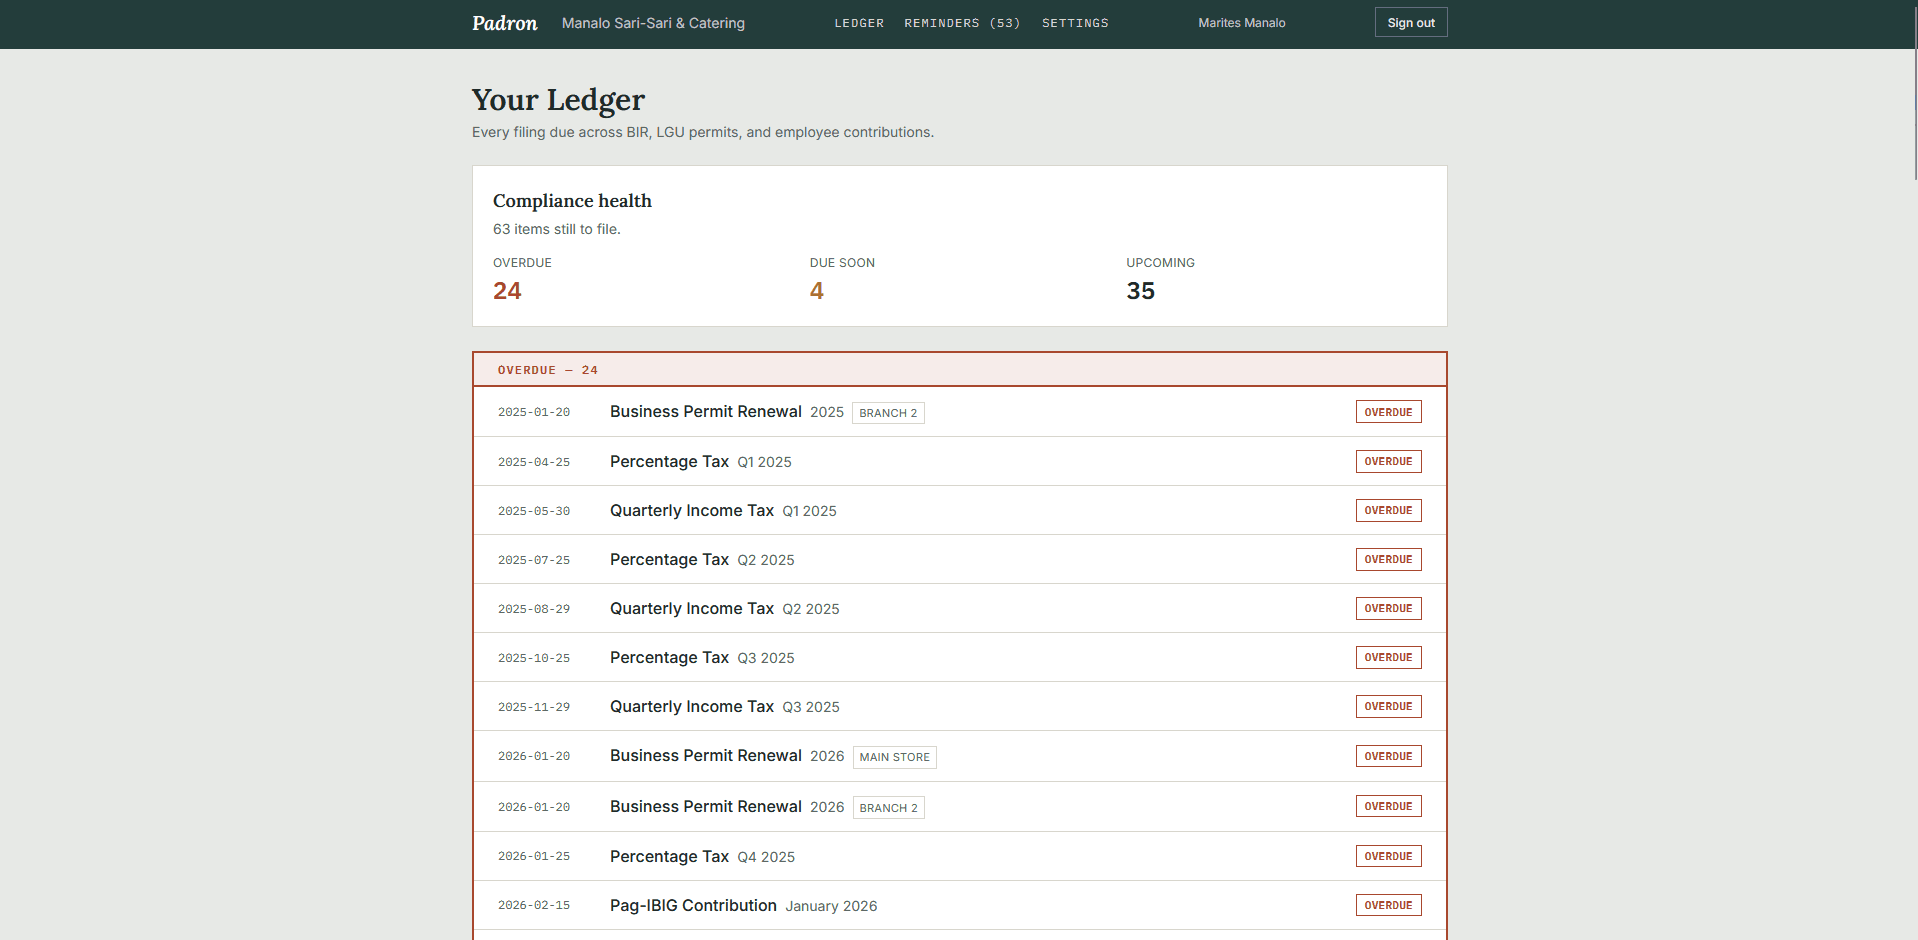The image size is (1918, 940).
Task: Select the Martes Manalo user name
Action: pyautogui.click(x=1242, y=23)
